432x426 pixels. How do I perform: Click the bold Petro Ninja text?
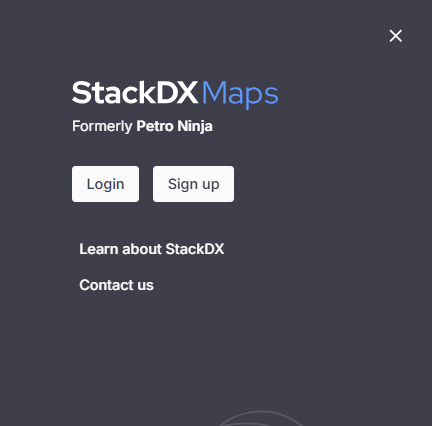pyautogui.click(x=174, y=126)
